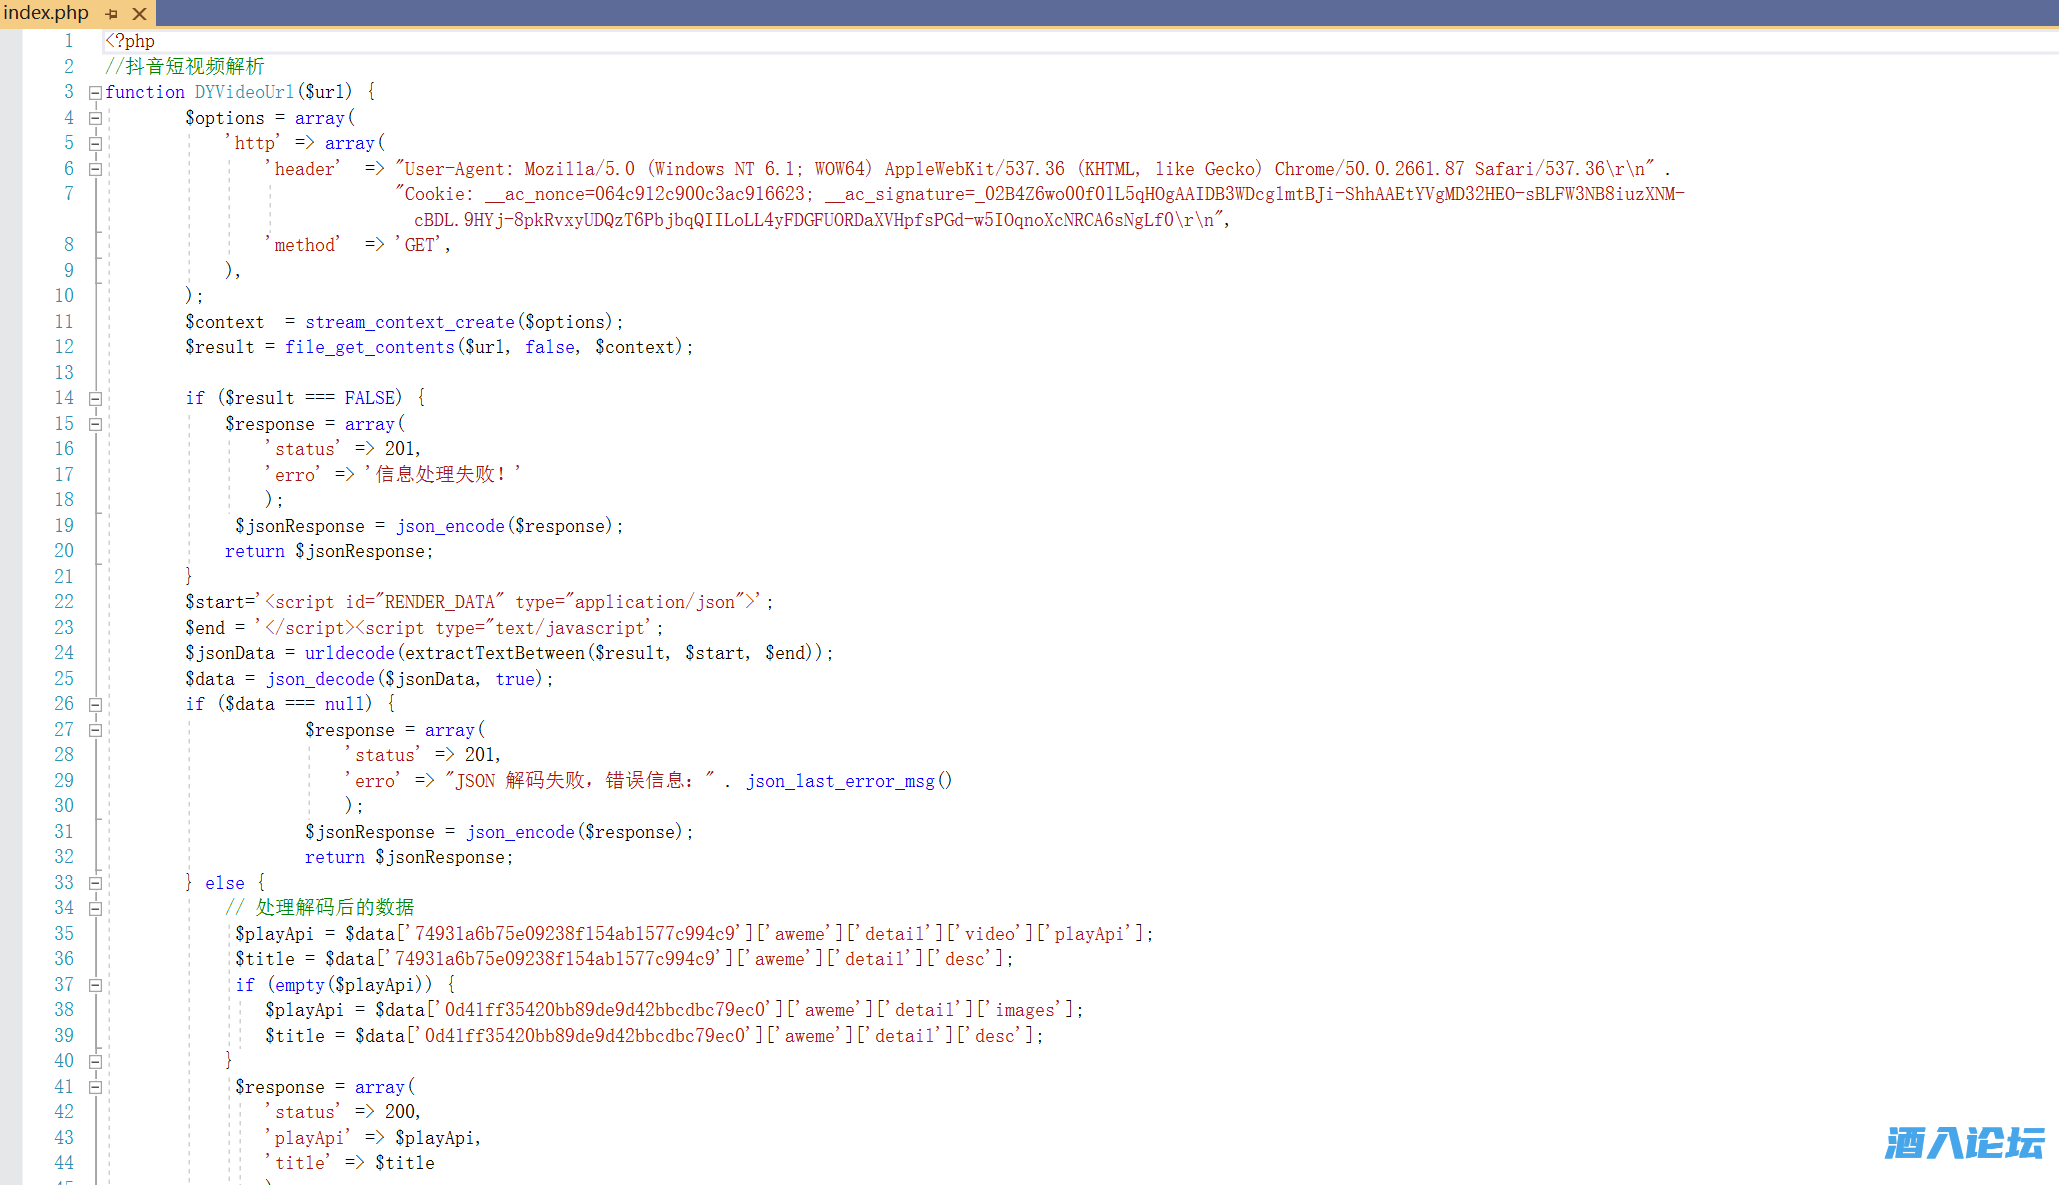Collapse the if $result === FALSE block on line 14
Viewport: 2059px width, 1185px height.
[x=95, y=399]
